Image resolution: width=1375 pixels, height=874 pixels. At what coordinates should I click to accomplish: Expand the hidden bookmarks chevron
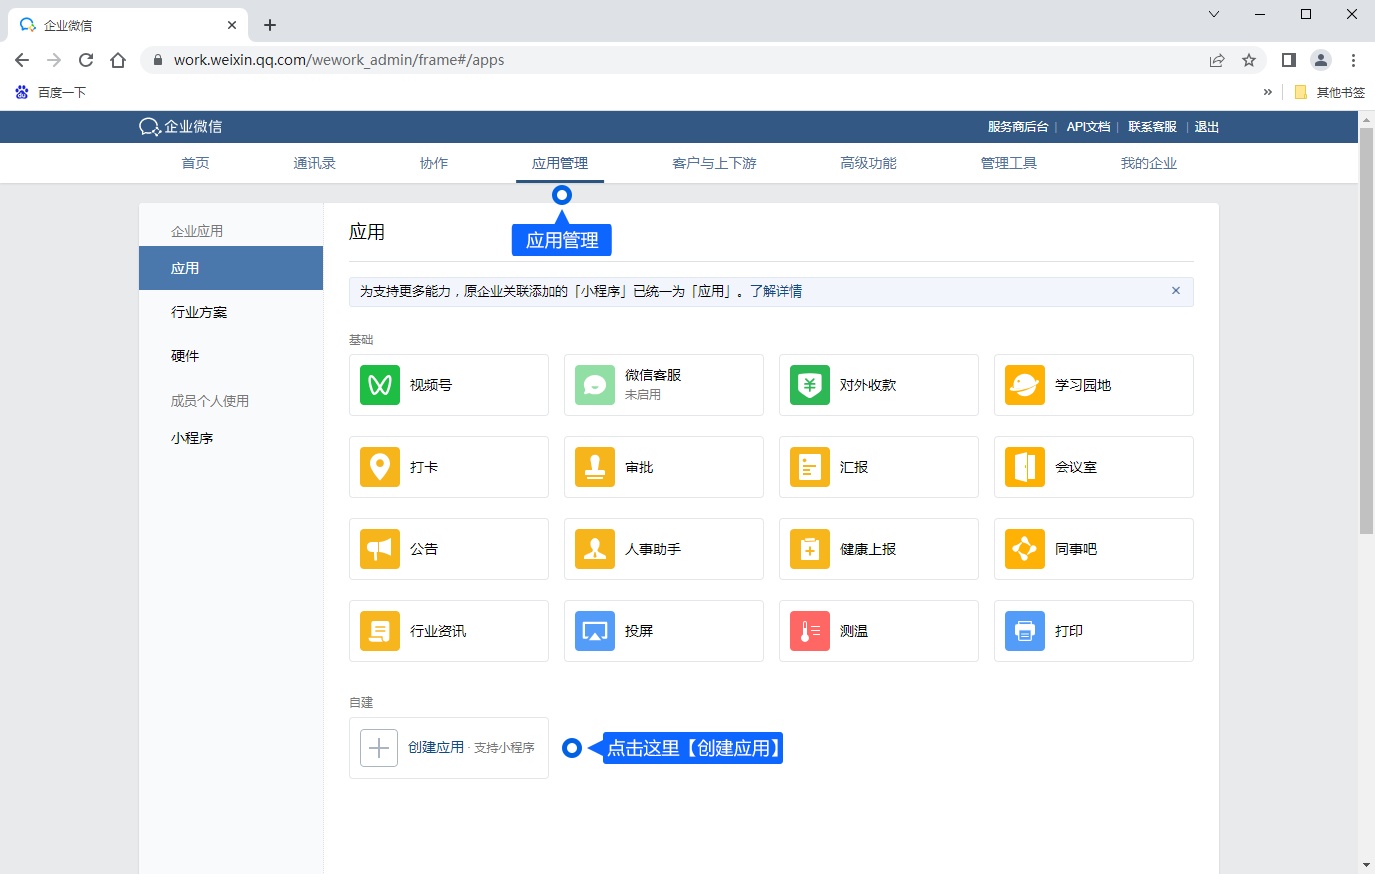pos(1268,92)
